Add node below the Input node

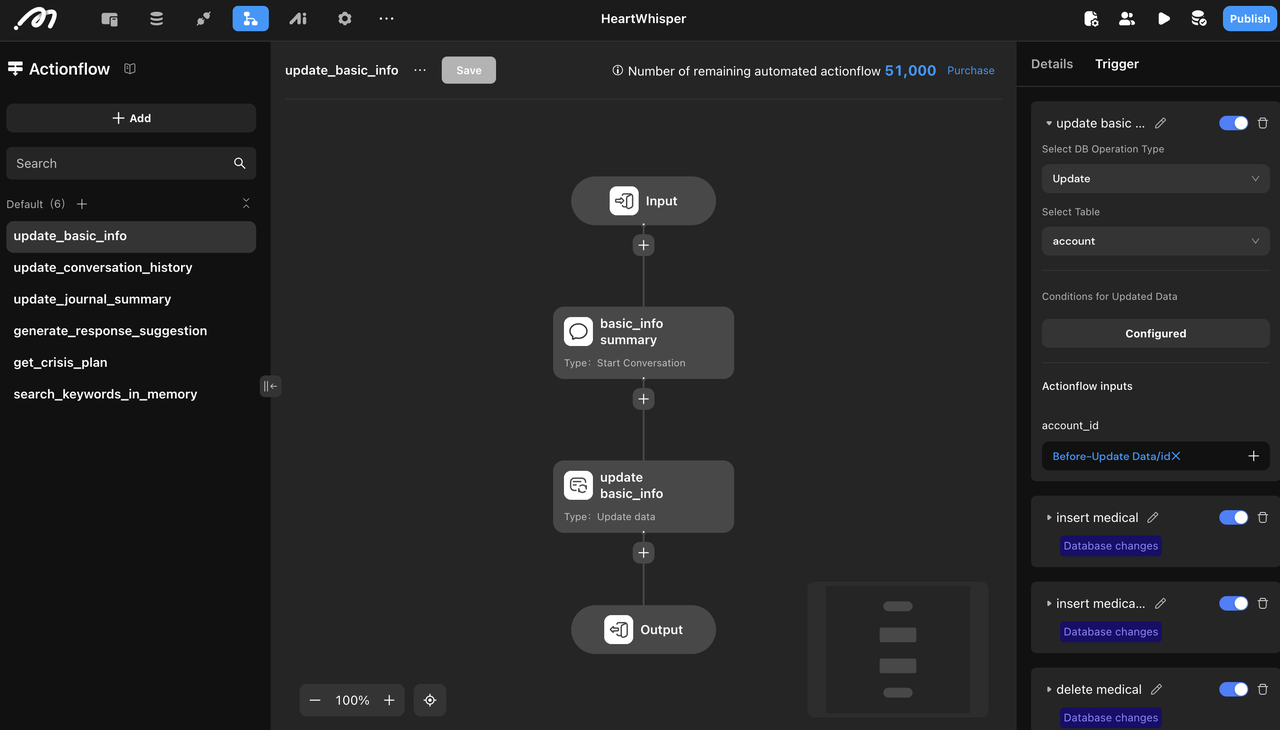(x=643, y=245)
